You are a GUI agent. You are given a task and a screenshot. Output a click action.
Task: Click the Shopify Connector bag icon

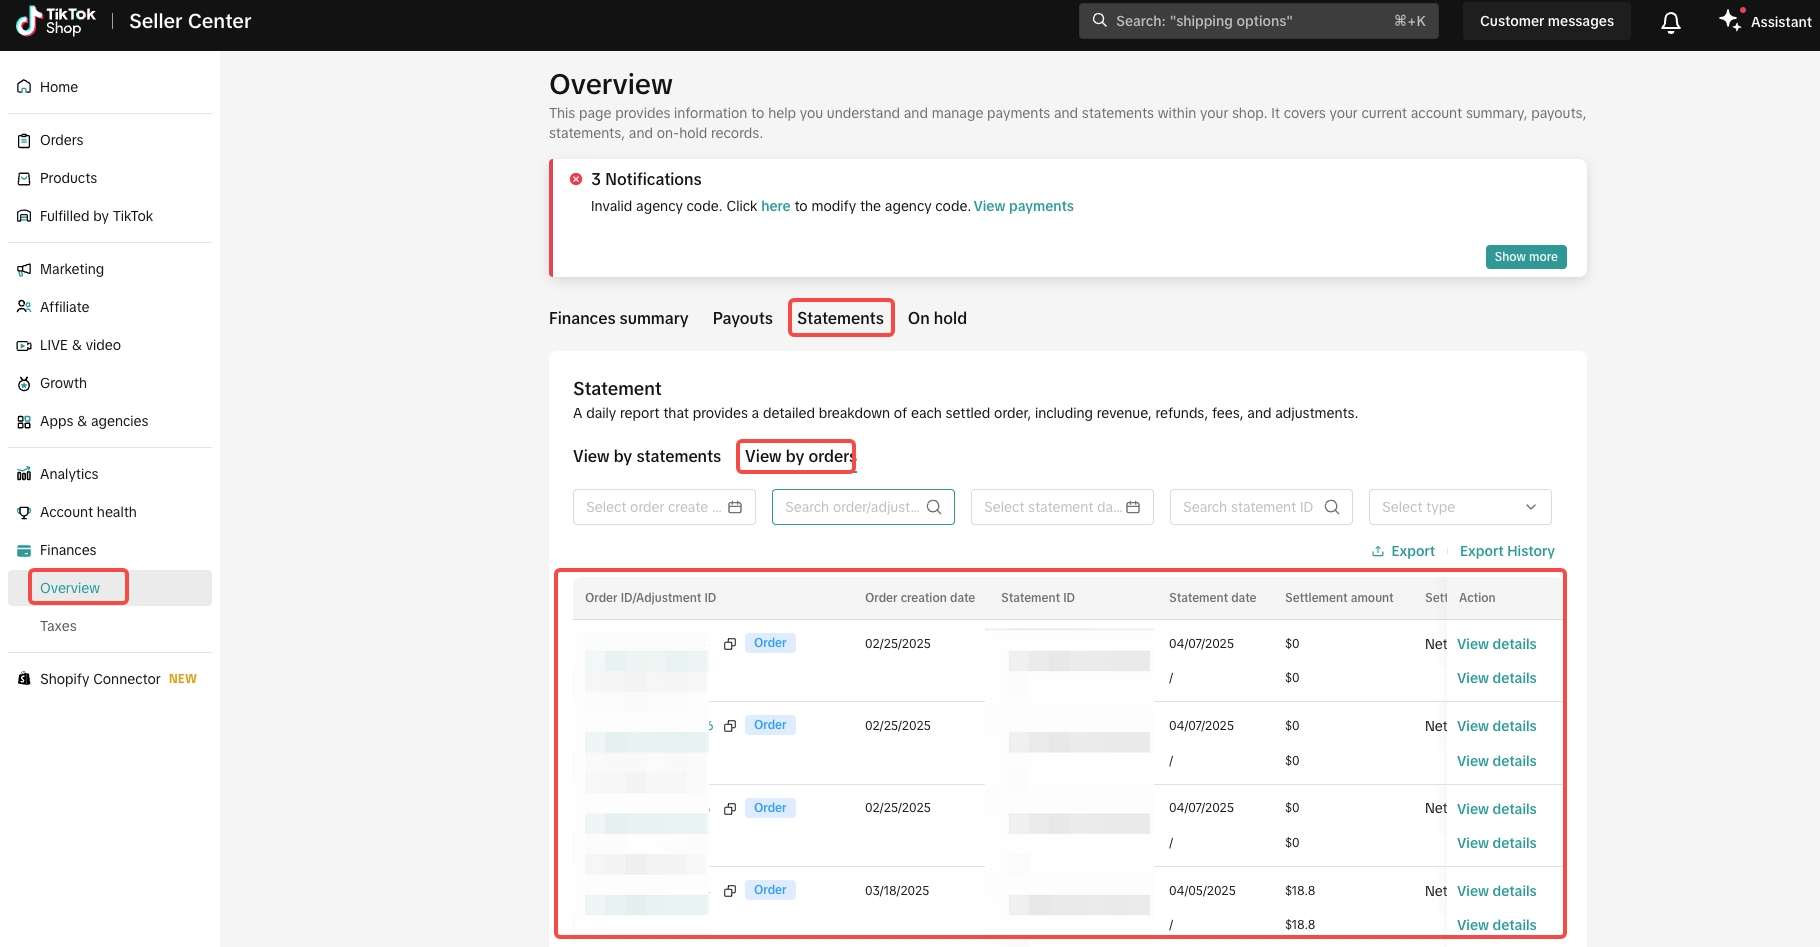click(x=24, y=679)
